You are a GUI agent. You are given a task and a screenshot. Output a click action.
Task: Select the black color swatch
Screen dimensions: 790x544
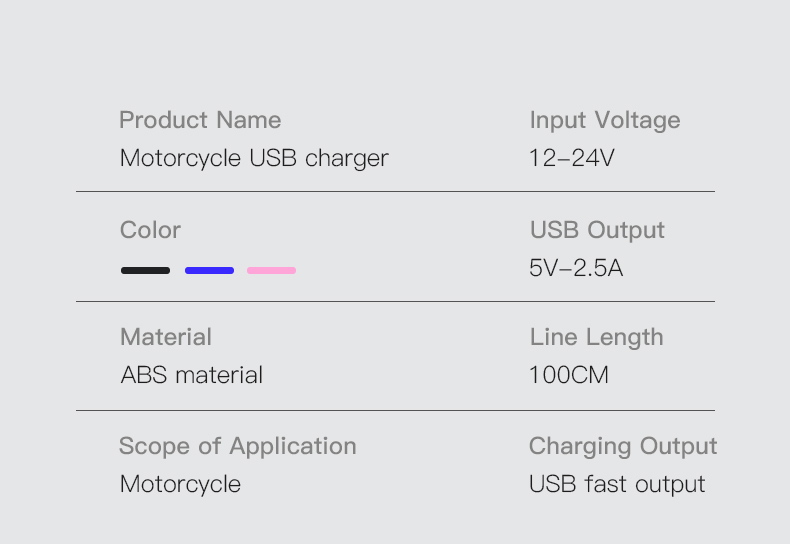146,270
